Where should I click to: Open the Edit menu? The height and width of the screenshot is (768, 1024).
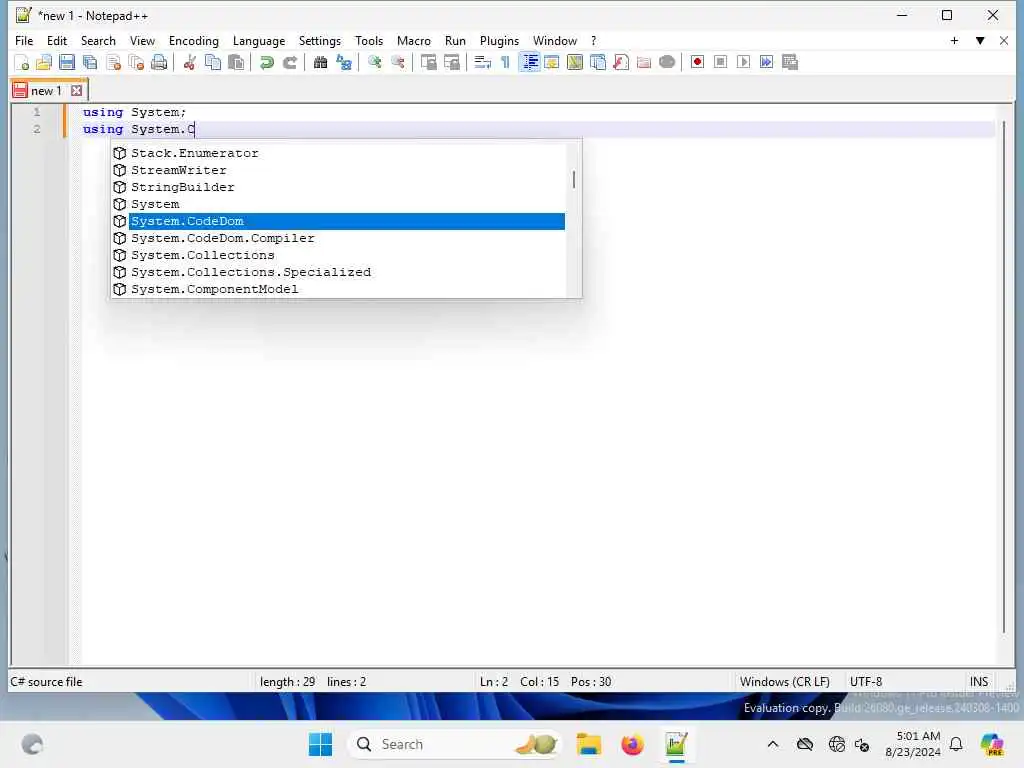[57, 40]
